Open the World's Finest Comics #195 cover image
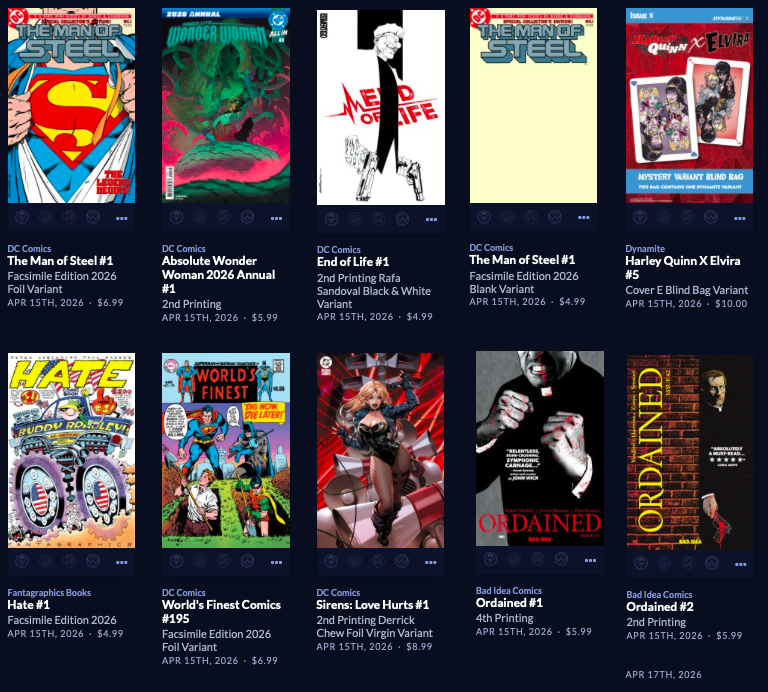 click(226, 450)
